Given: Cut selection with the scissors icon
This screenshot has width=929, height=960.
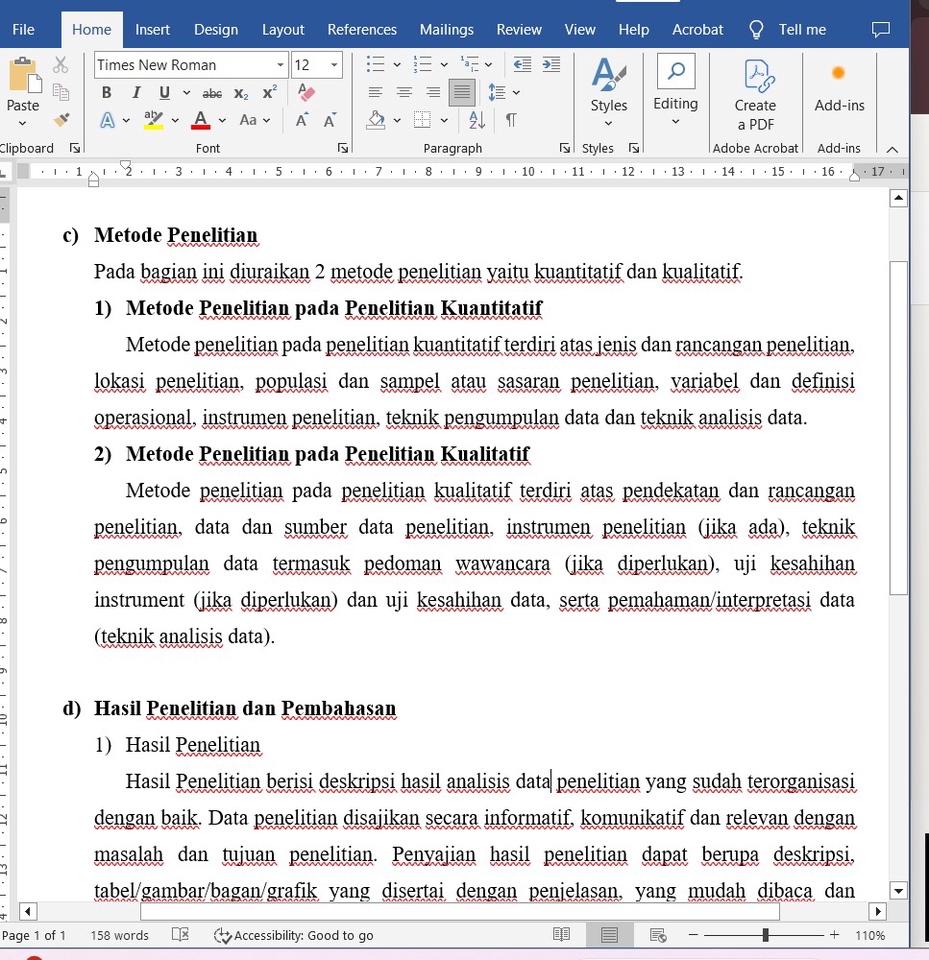Looking at the screenshot, I should click(60, 64).
